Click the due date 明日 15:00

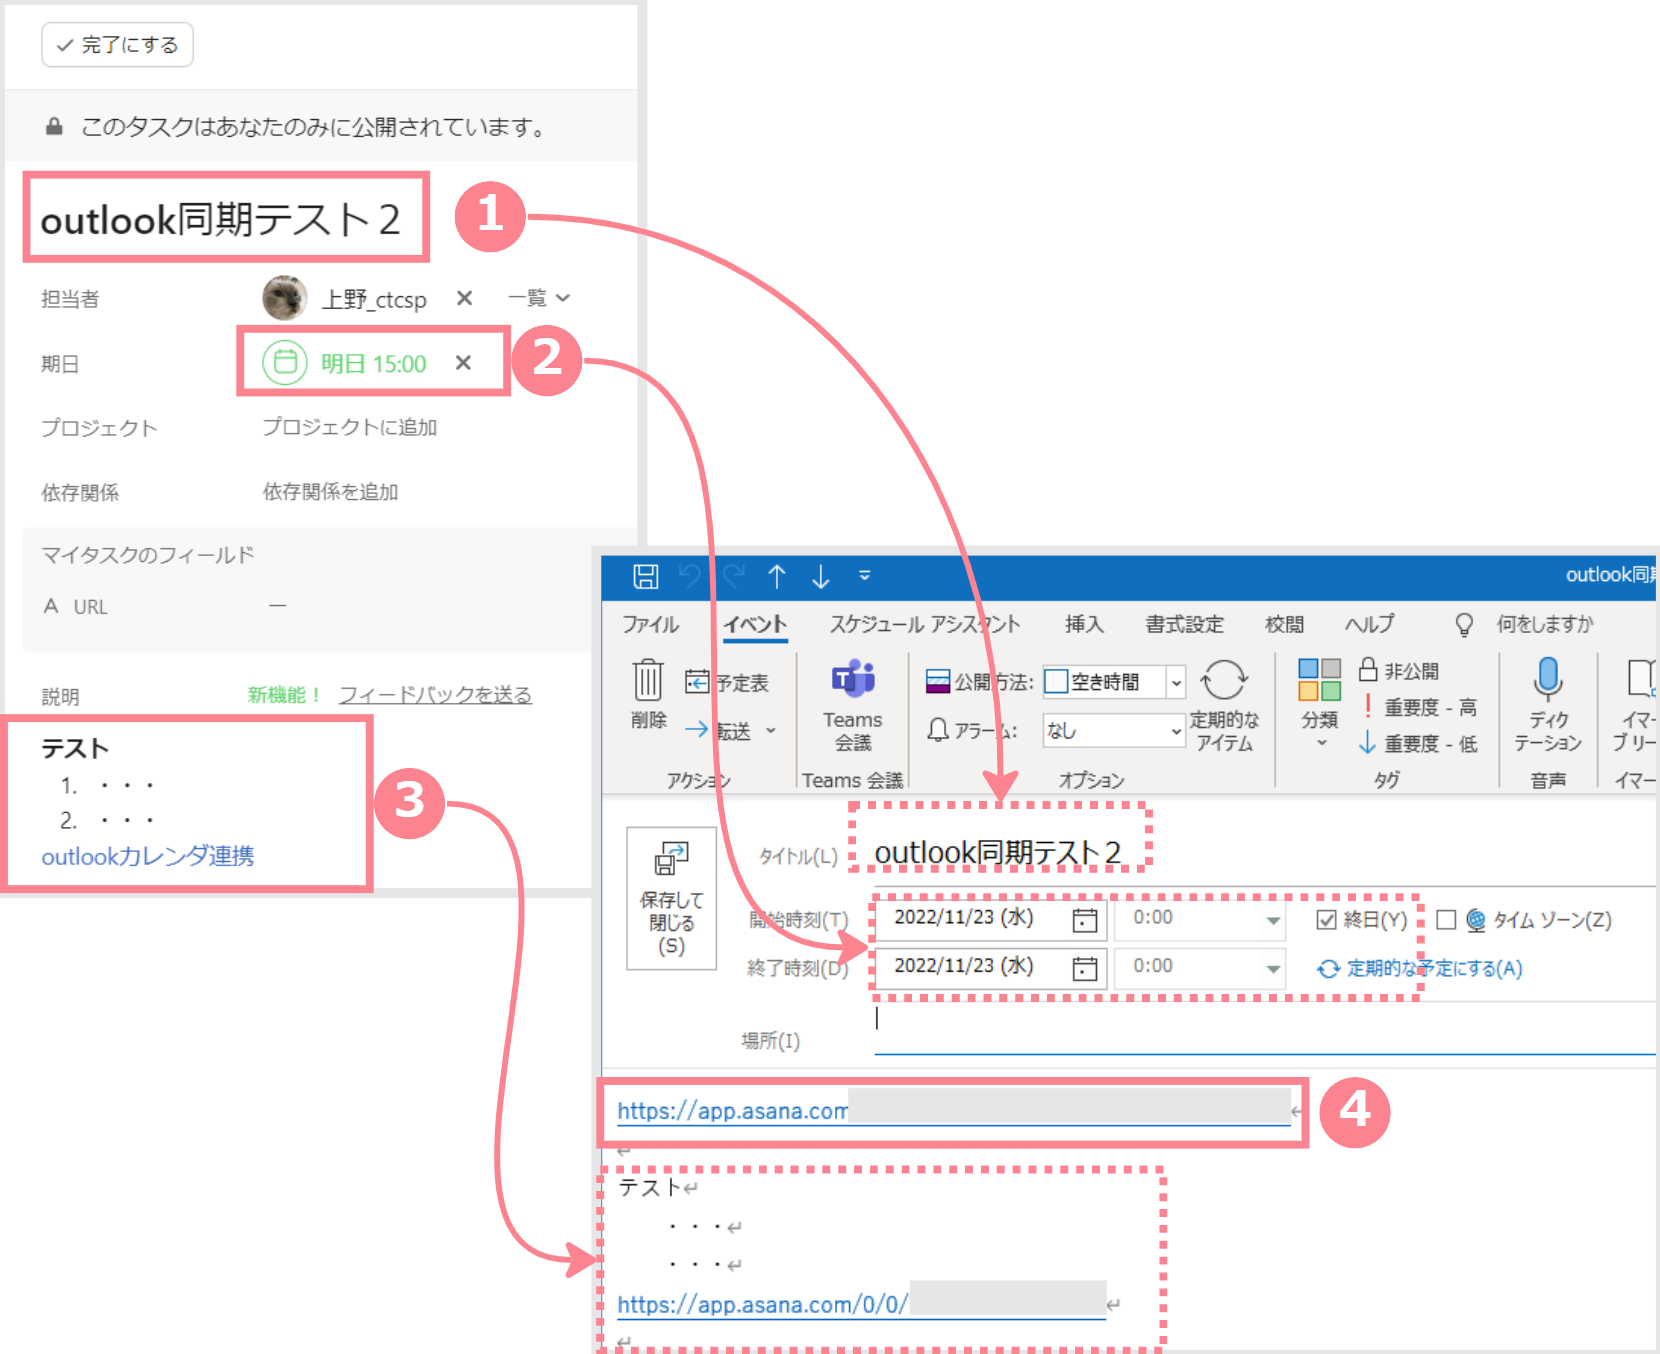point(373,363)
